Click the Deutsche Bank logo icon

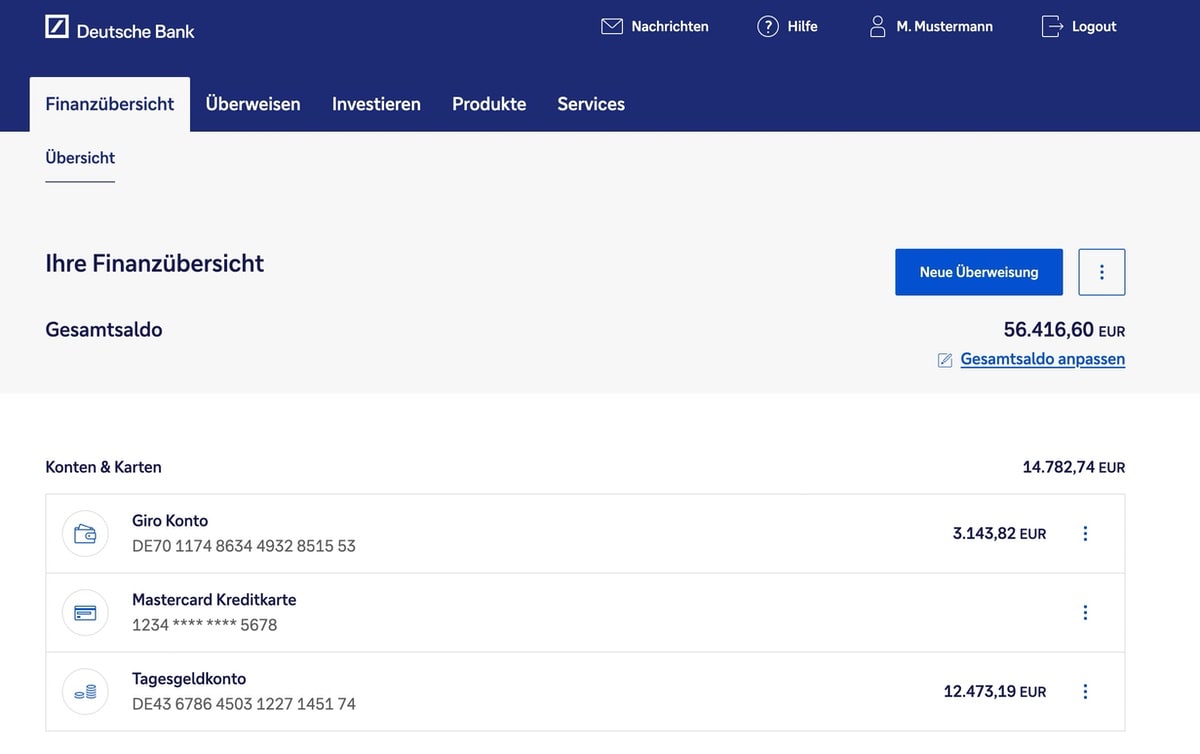coord(57,28)
